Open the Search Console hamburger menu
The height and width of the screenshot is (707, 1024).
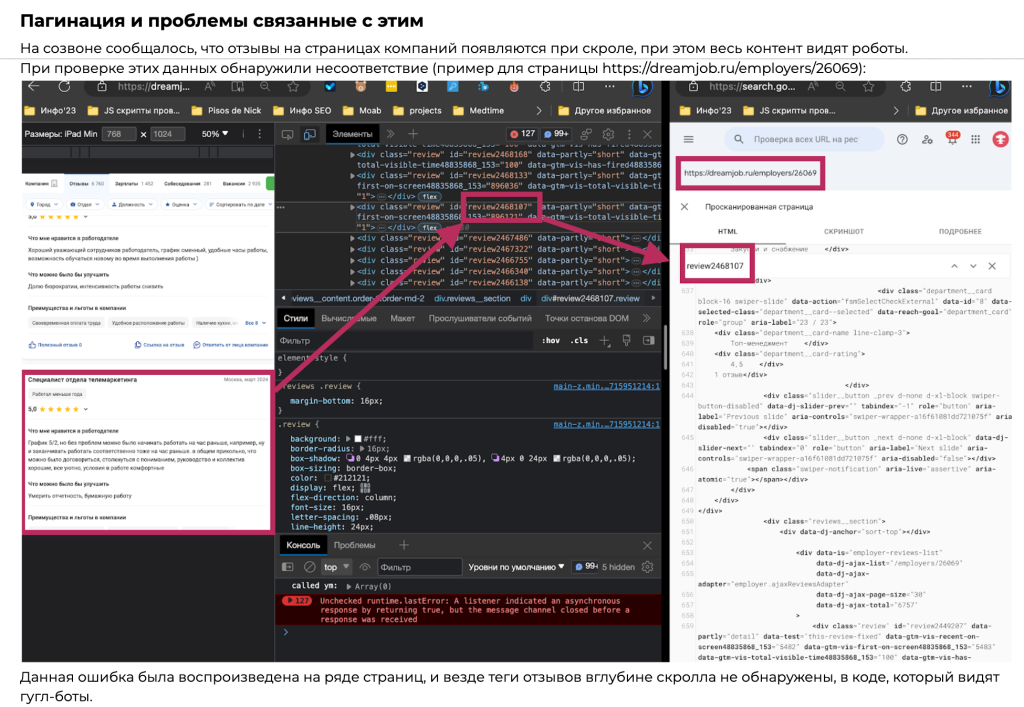tap(688, 139)
